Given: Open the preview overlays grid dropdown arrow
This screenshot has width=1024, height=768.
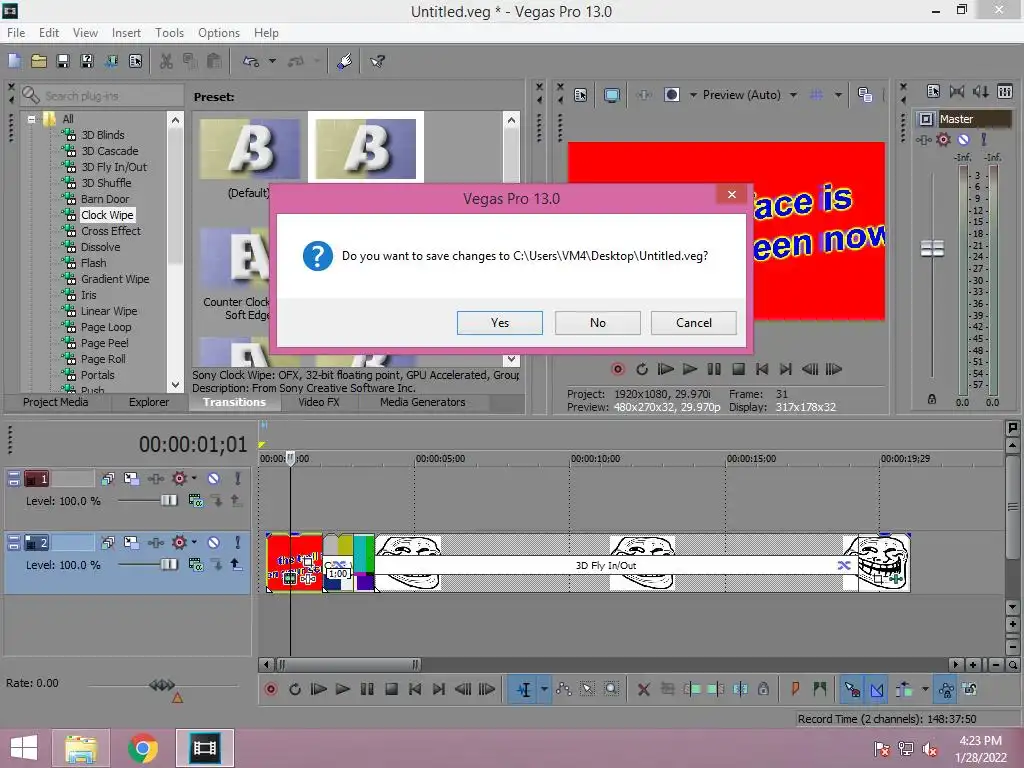Looking at the screenshot, I should pos(838,95).
